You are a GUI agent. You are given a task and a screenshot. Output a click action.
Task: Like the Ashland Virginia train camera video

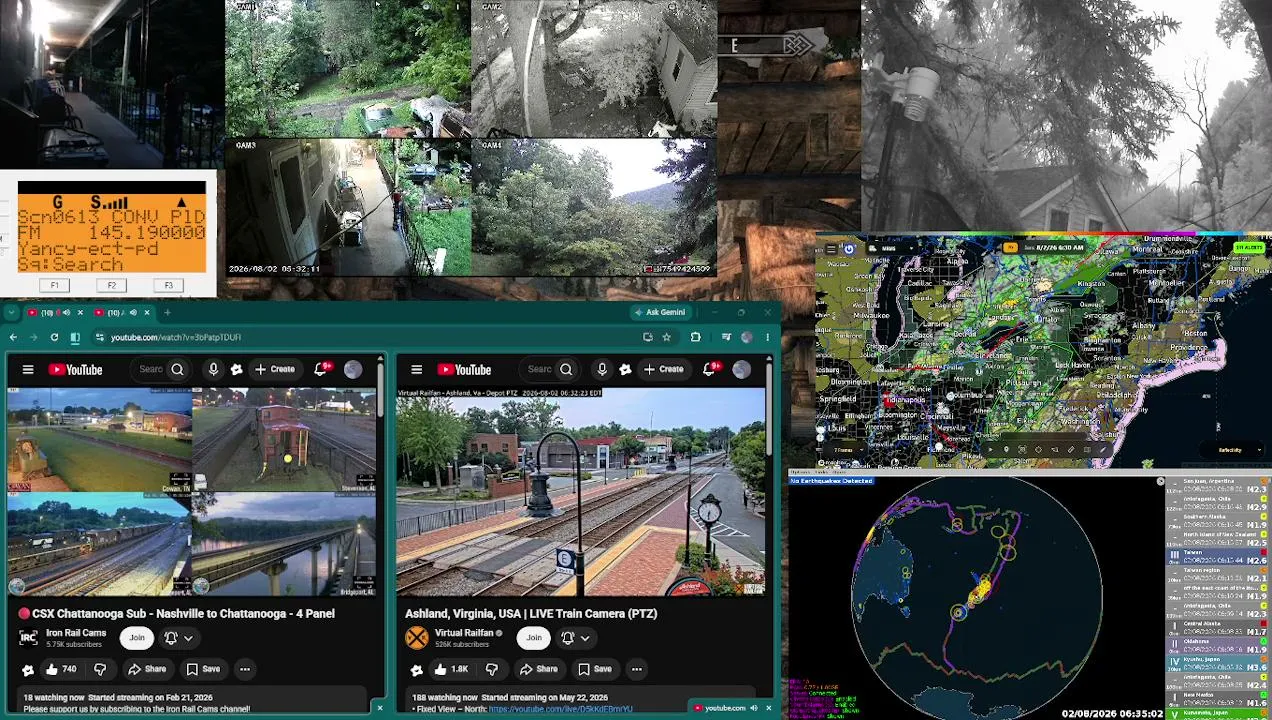[x=450, y=669]
